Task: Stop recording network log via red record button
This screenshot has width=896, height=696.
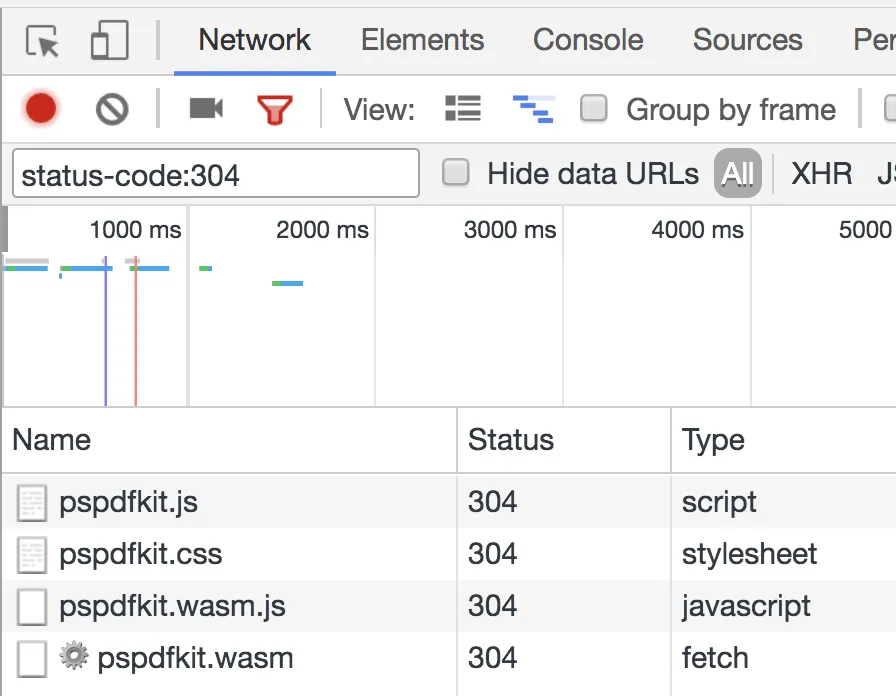Action: [39, 109]
